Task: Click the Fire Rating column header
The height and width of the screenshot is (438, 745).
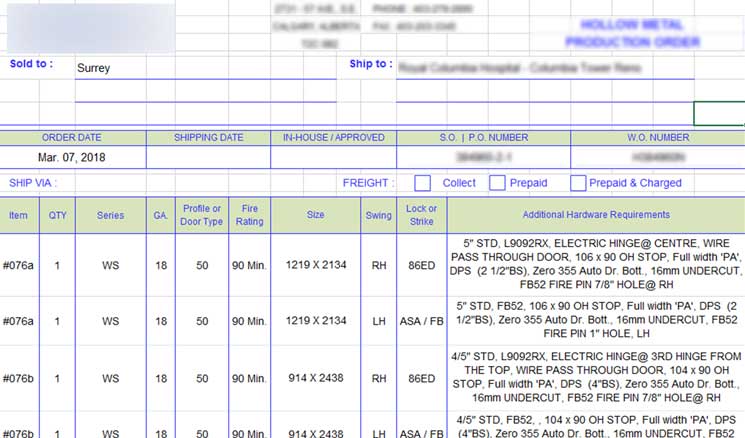Action: [x=250, y=215]
